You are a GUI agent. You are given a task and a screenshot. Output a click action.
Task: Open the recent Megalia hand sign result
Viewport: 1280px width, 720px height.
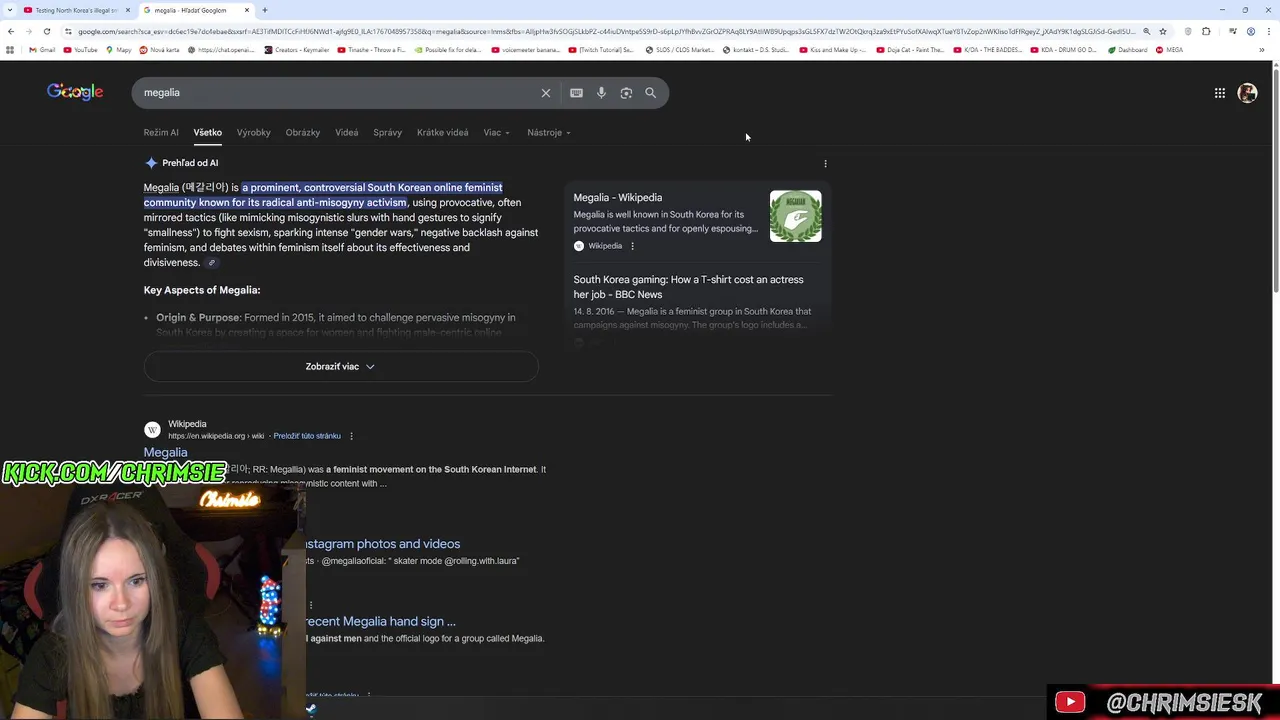click(382, 621)
